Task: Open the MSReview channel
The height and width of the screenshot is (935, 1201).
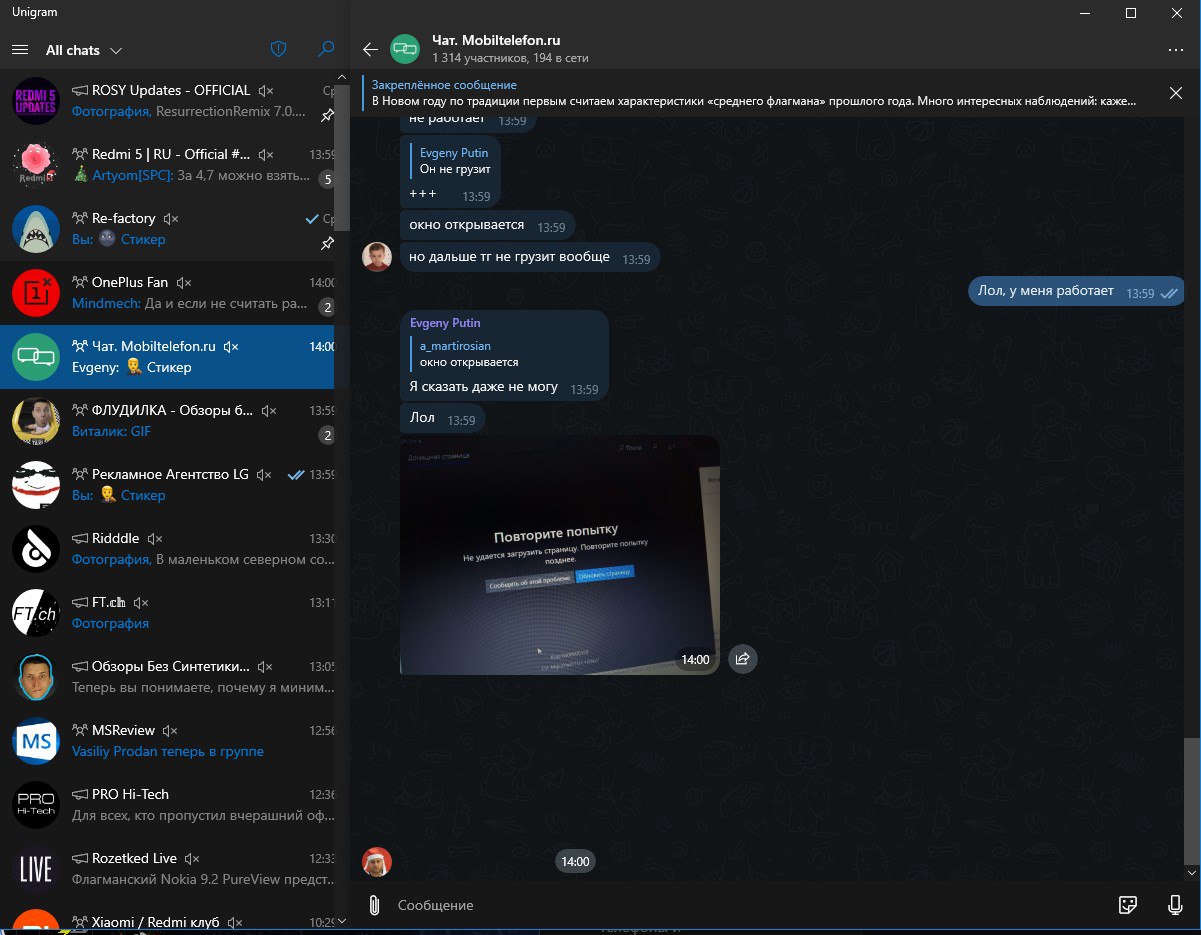Action: pos(168,741)
